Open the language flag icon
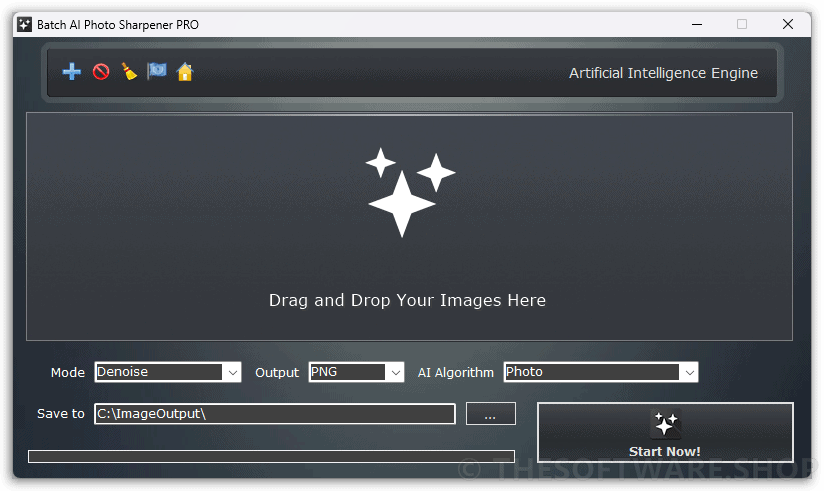Viewport: 824px width, 491px height. point(157,70)
